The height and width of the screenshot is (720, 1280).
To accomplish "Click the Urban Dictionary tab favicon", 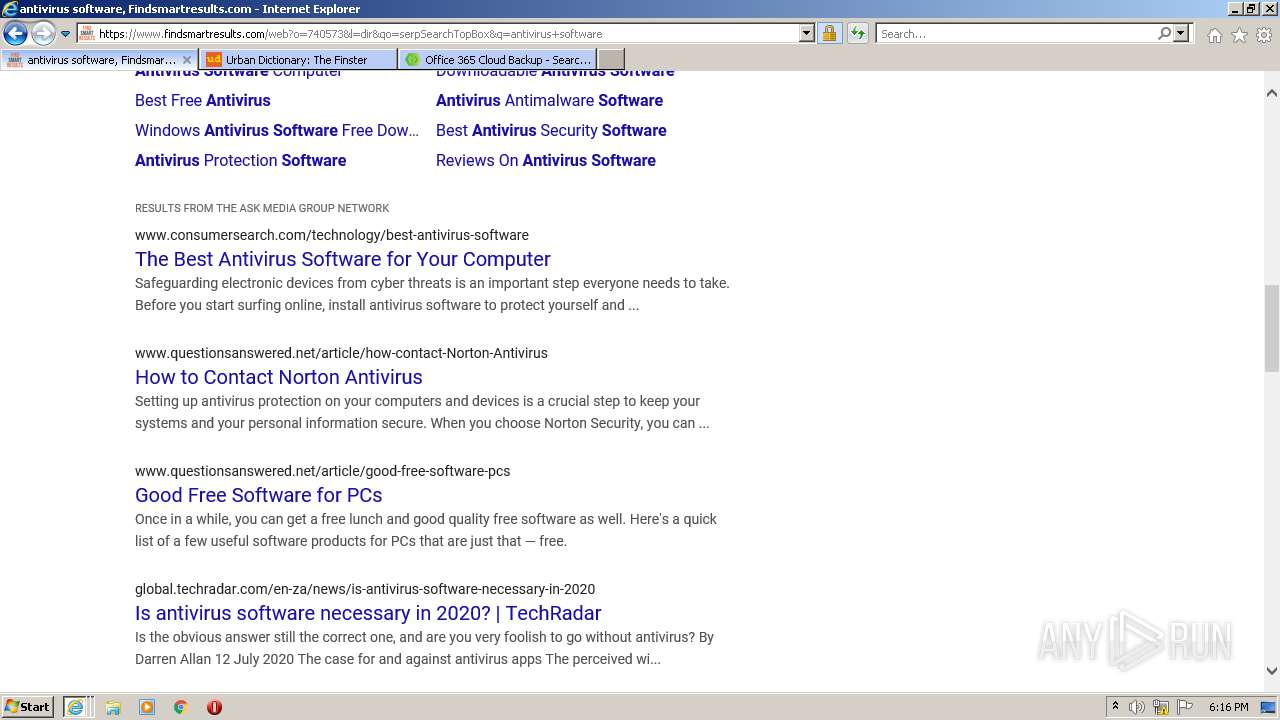I will 213,59.
